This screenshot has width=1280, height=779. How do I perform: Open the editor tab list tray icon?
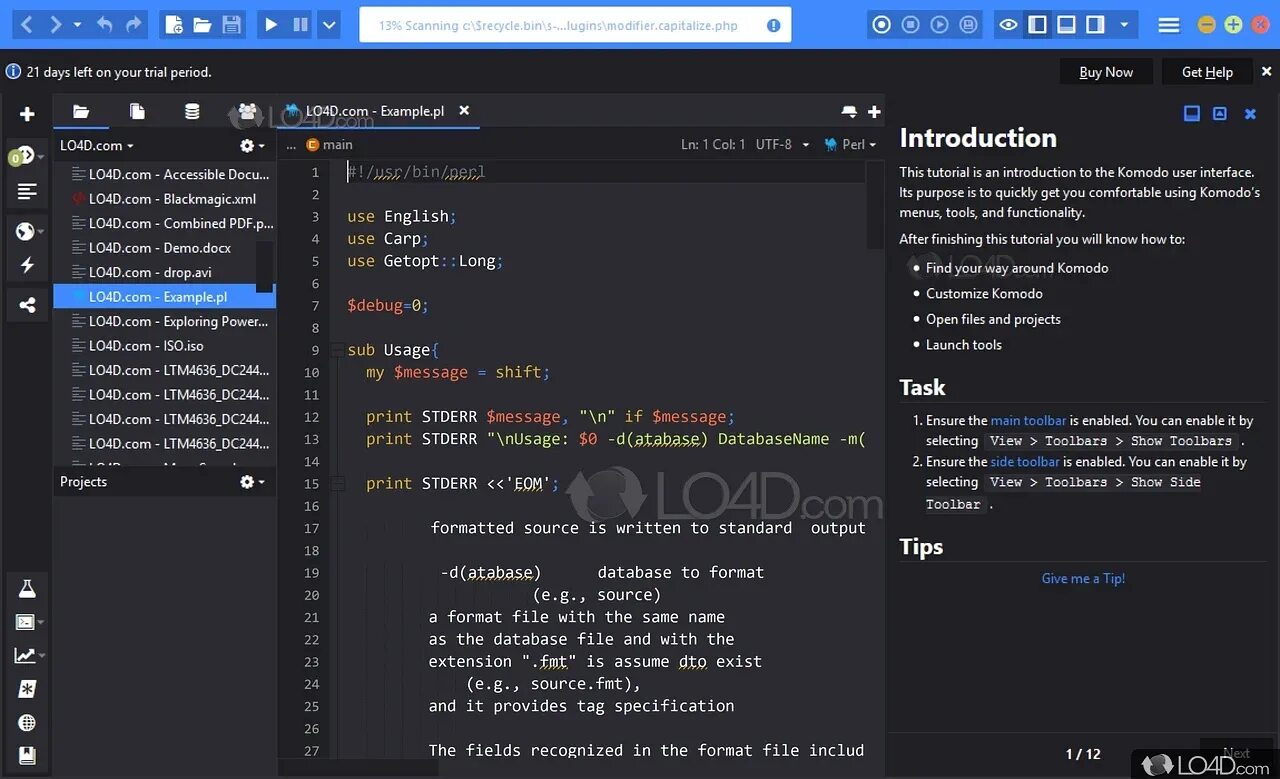coord(849,112)
